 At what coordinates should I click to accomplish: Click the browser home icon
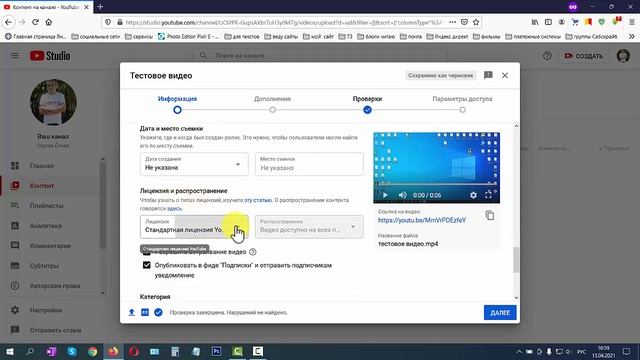tap(49, 22)
